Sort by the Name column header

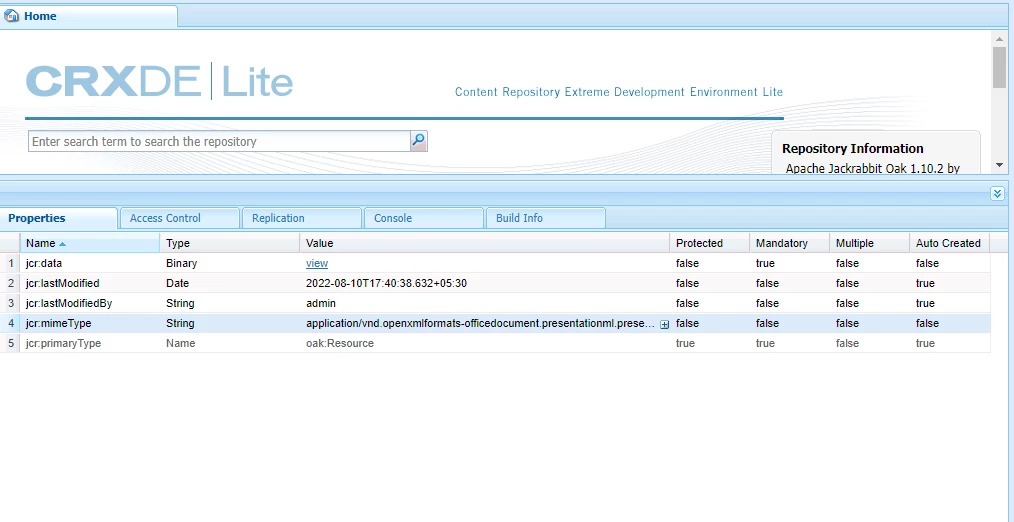[x=90, y=243]
